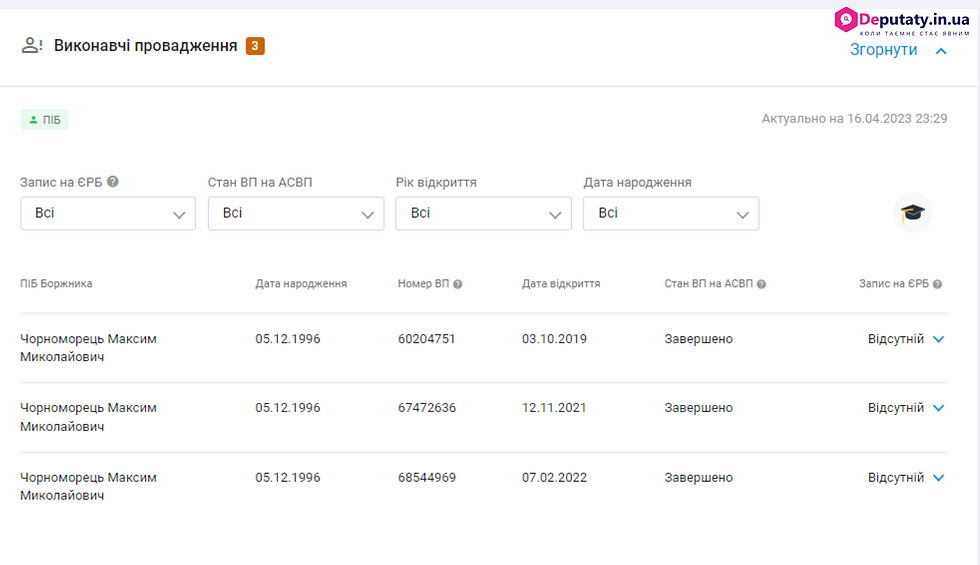
Task: Click Завершено status in the 68544969 row
Action: point(698,478)
